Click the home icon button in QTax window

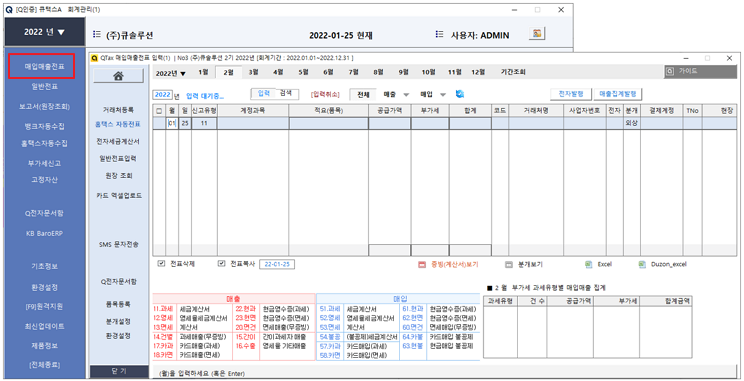[118, 75]
